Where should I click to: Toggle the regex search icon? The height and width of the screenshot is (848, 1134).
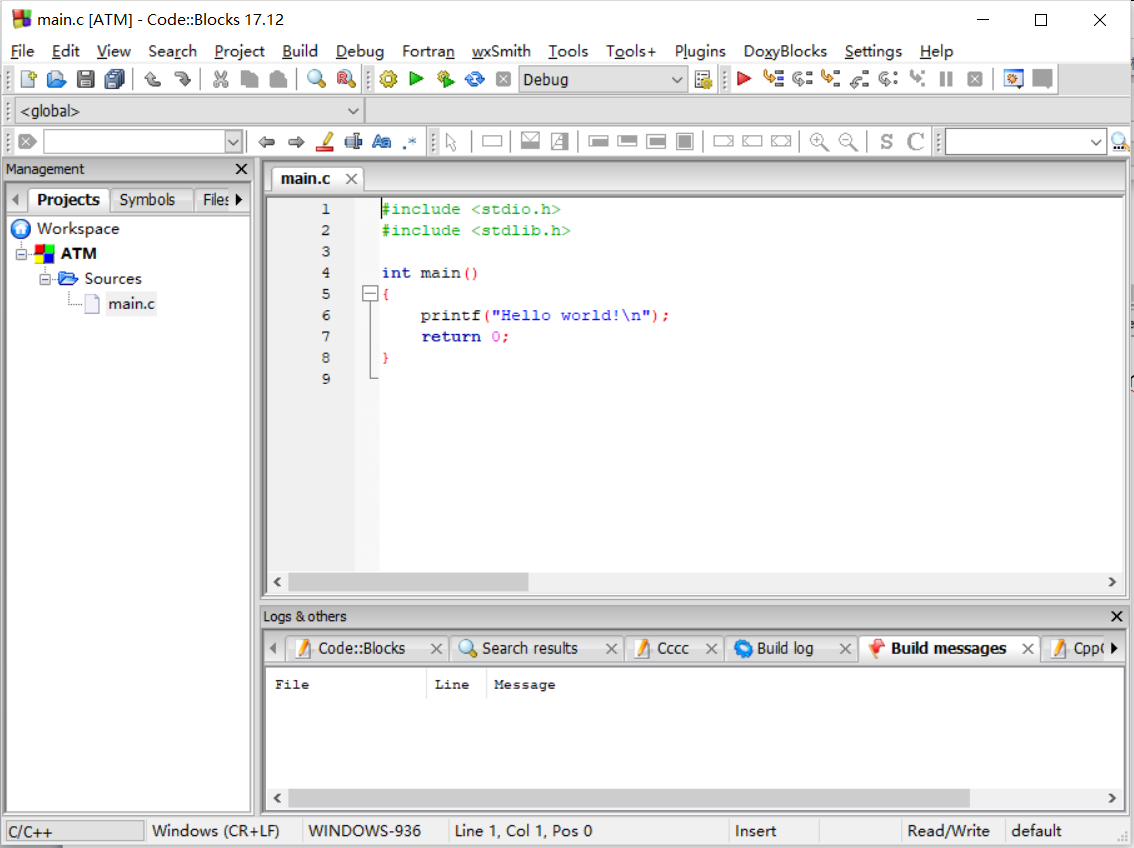point(410,142)
